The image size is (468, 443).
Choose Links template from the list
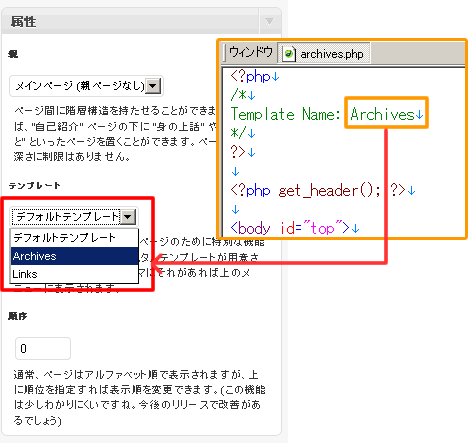(x=74, y=274)
